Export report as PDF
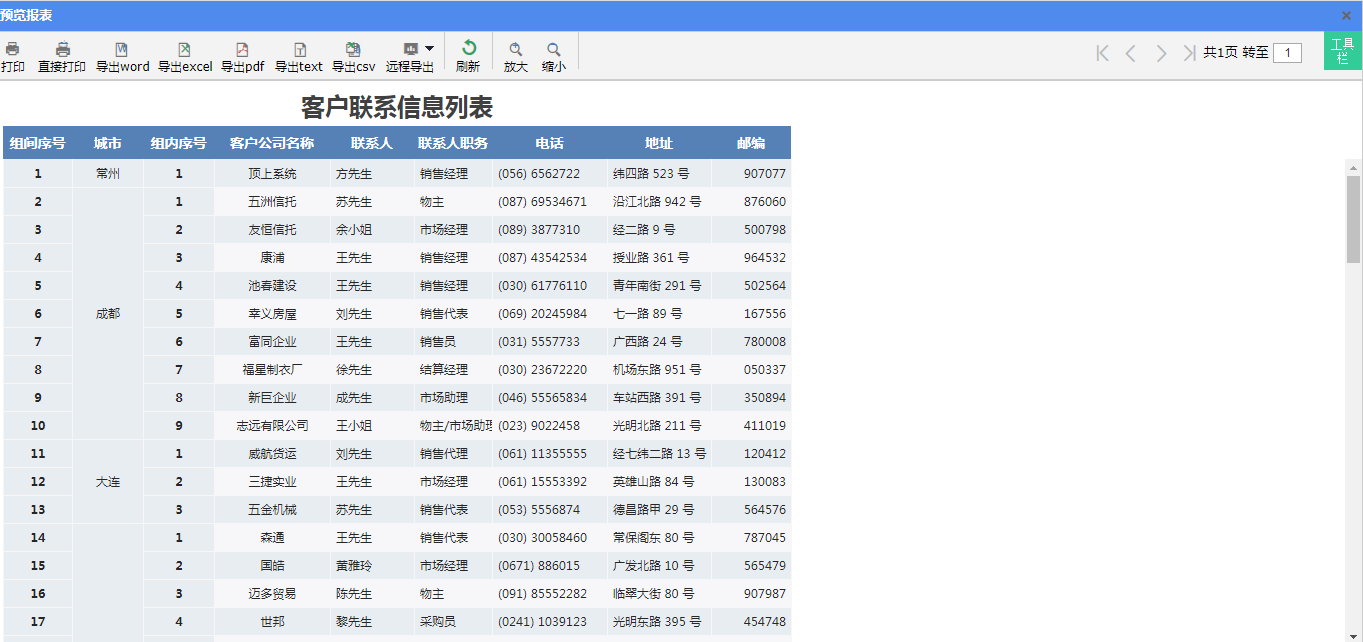This screenshot has height=642, width=1363. [x=242, y=50]
